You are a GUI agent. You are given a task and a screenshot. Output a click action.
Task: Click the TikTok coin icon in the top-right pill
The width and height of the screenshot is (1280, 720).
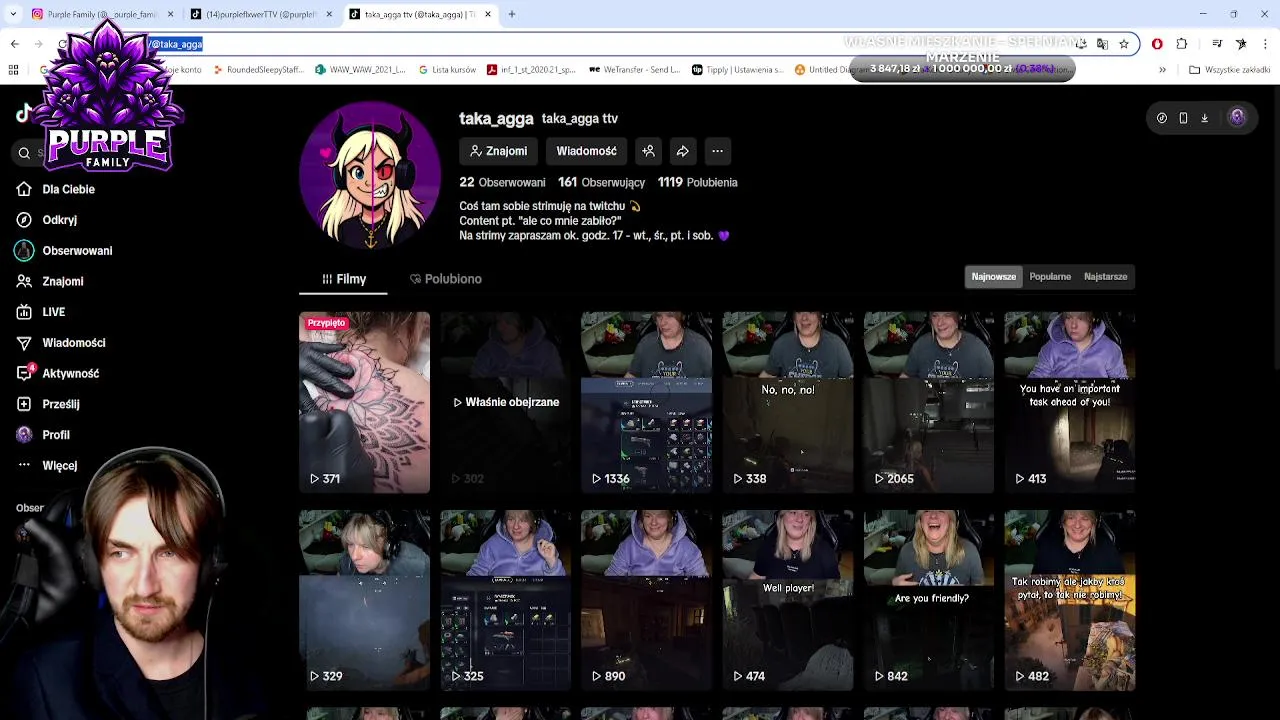1161,118
